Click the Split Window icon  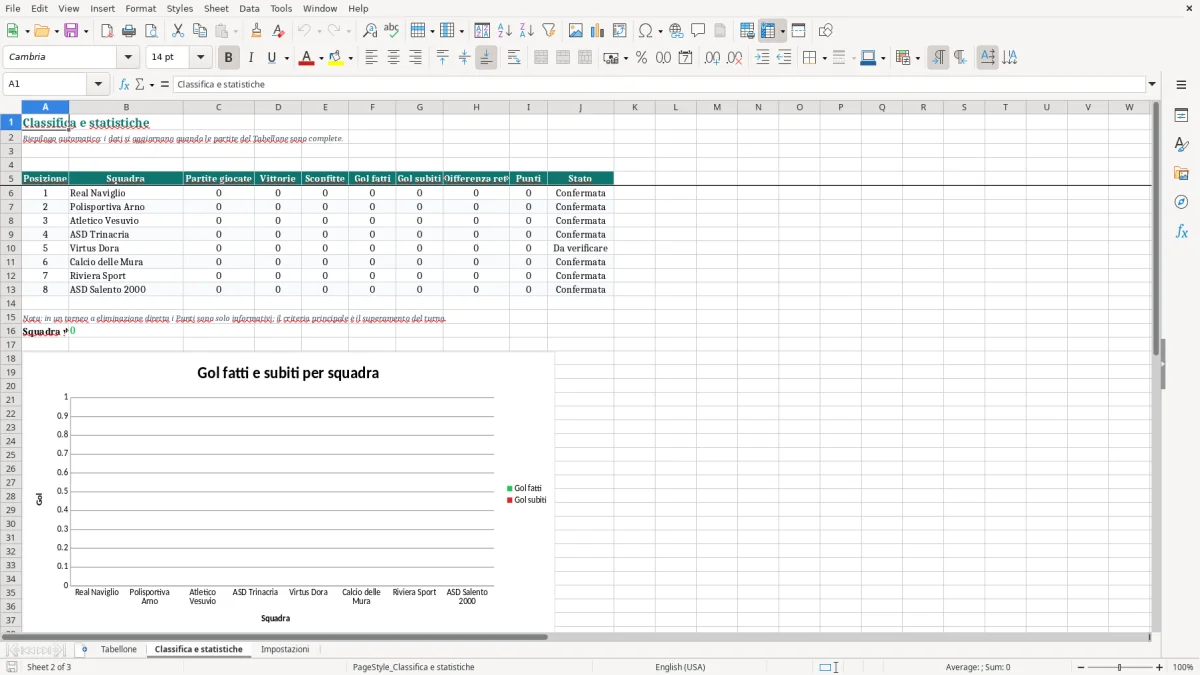[x=798, y=31]
